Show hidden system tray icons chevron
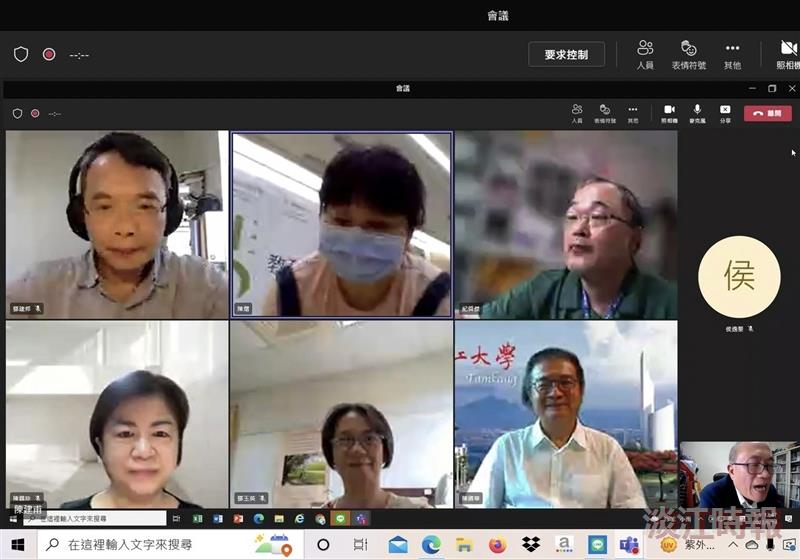800x559 pixels. 733,545
